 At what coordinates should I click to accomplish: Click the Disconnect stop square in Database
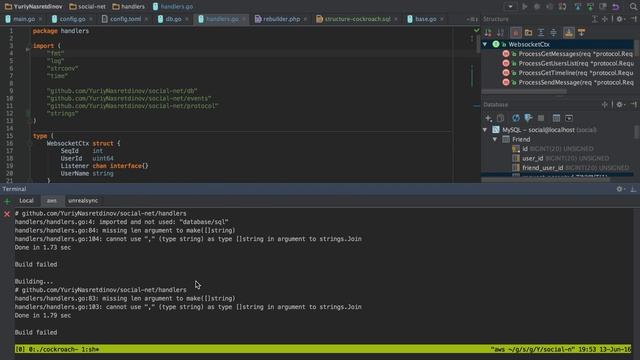coord(541,118)
